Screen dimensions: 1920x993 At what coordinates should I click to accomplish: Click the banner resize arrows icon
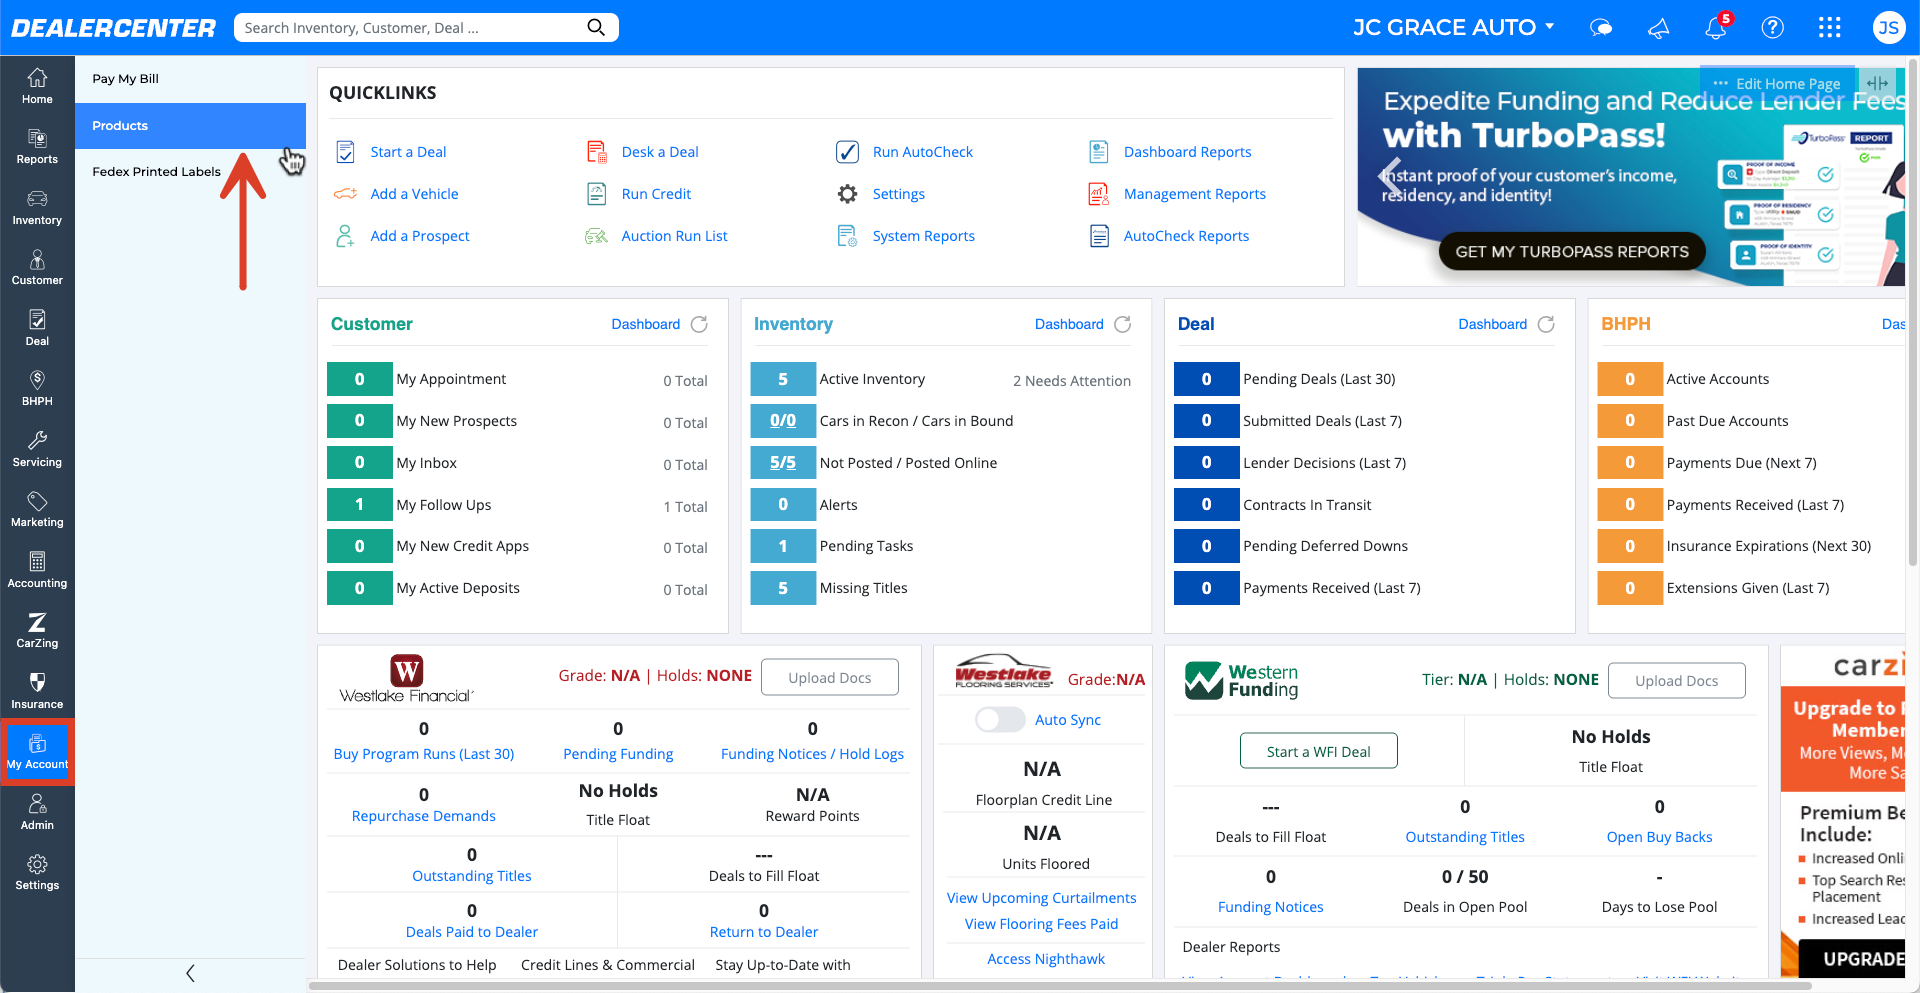click(x=1877, y=83)
